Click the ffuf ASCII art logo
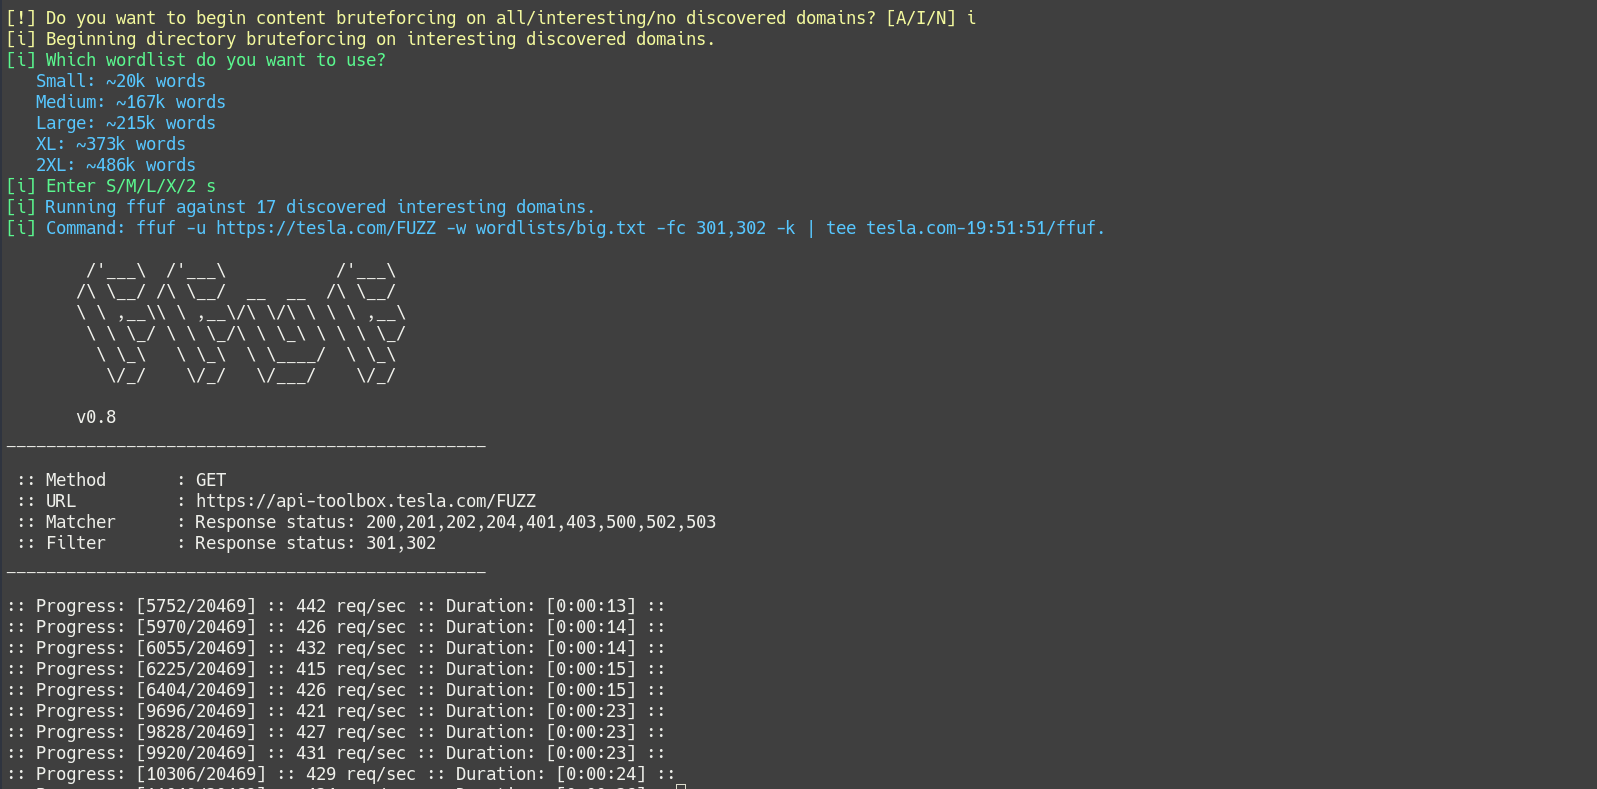The width and height of the screenshot is (1597, 789). point(241,323)
